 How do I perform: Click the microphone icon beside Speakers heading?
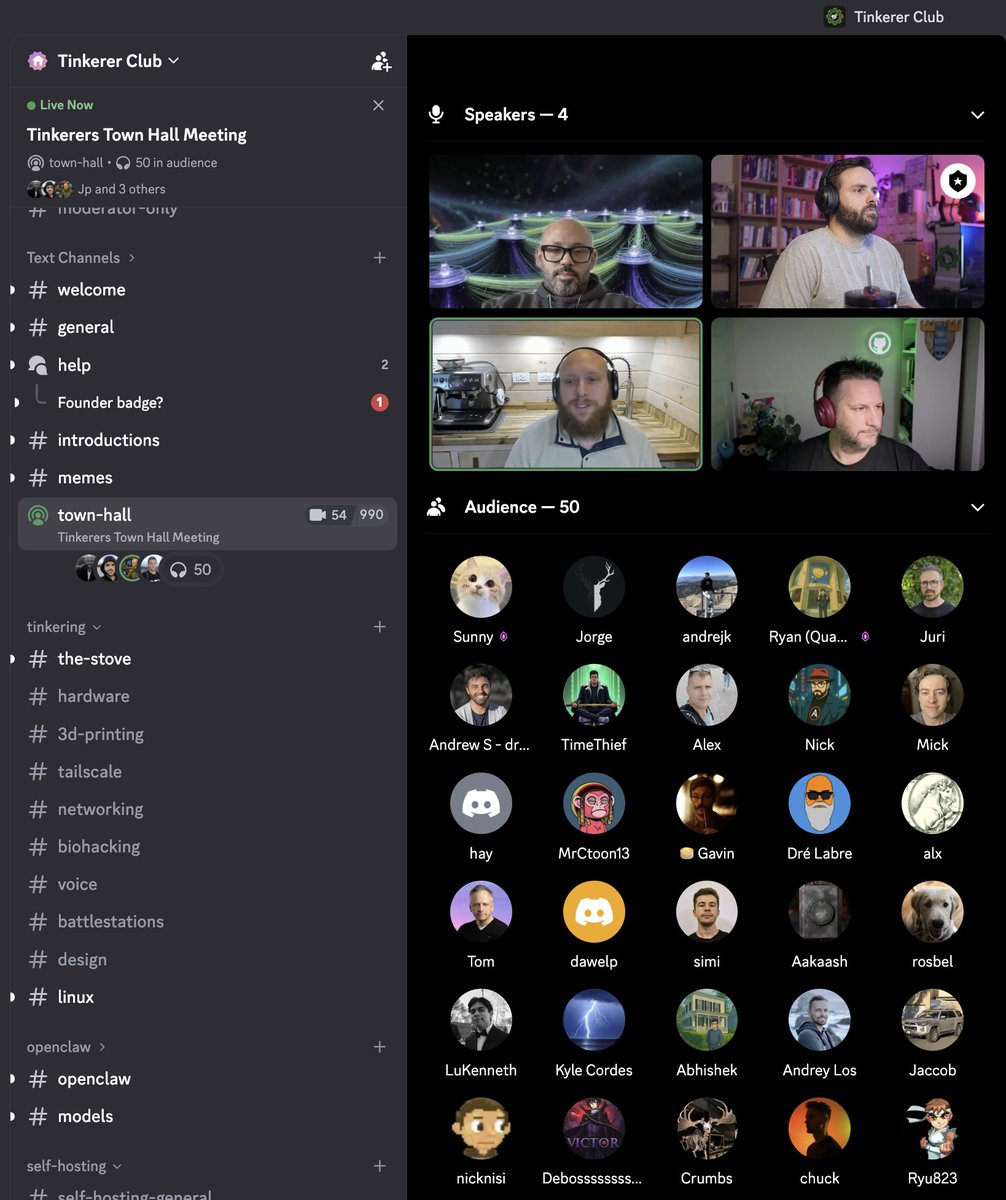coord(436,114)
